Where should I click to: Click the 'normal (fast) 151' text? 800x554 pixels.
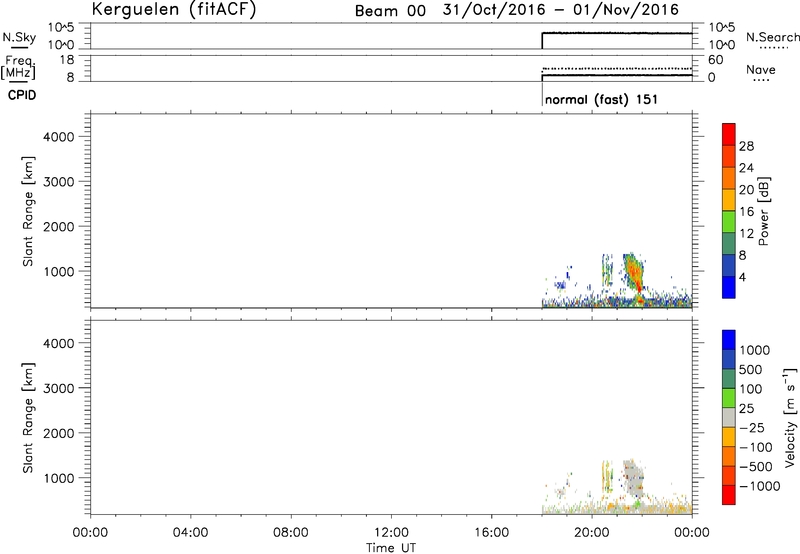[601, 99]
